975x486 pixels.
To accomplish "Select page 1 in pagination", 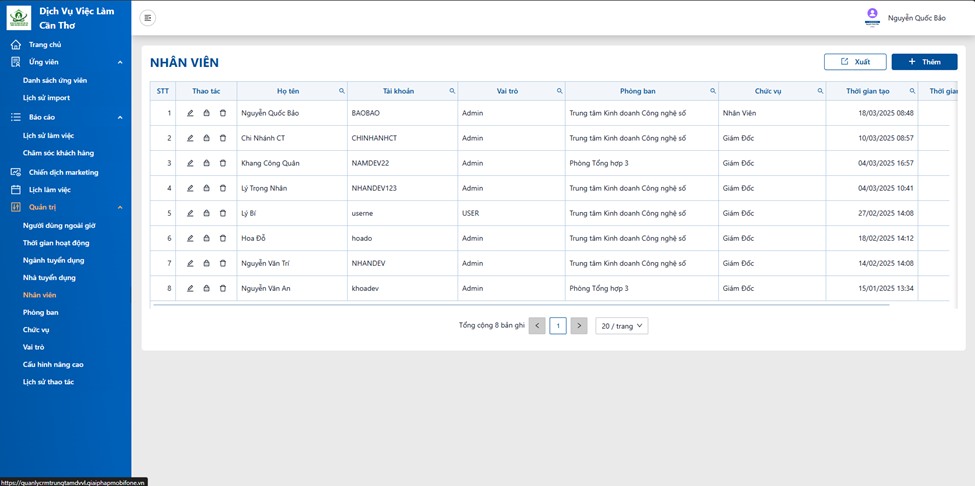I will [558, 326].
